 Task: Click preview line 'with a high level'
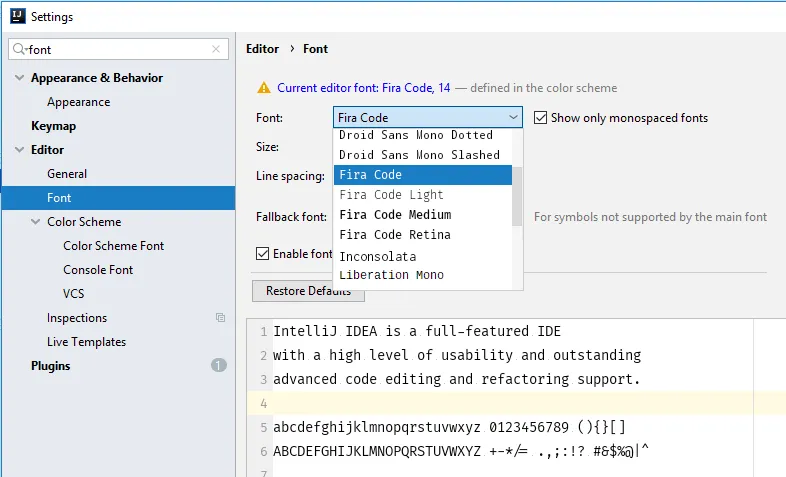pos(457,355)
